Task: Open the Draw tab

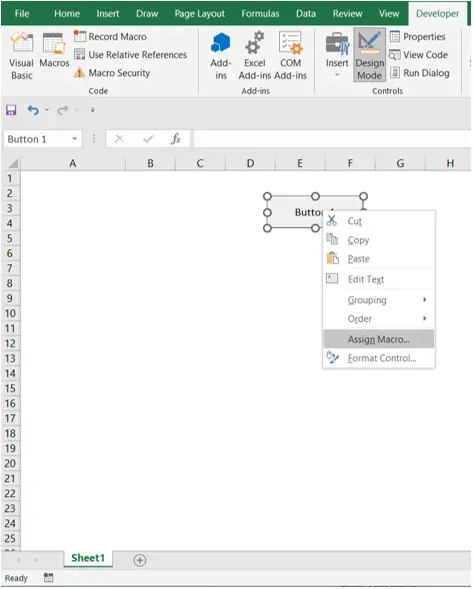Action: click(147, 14)
